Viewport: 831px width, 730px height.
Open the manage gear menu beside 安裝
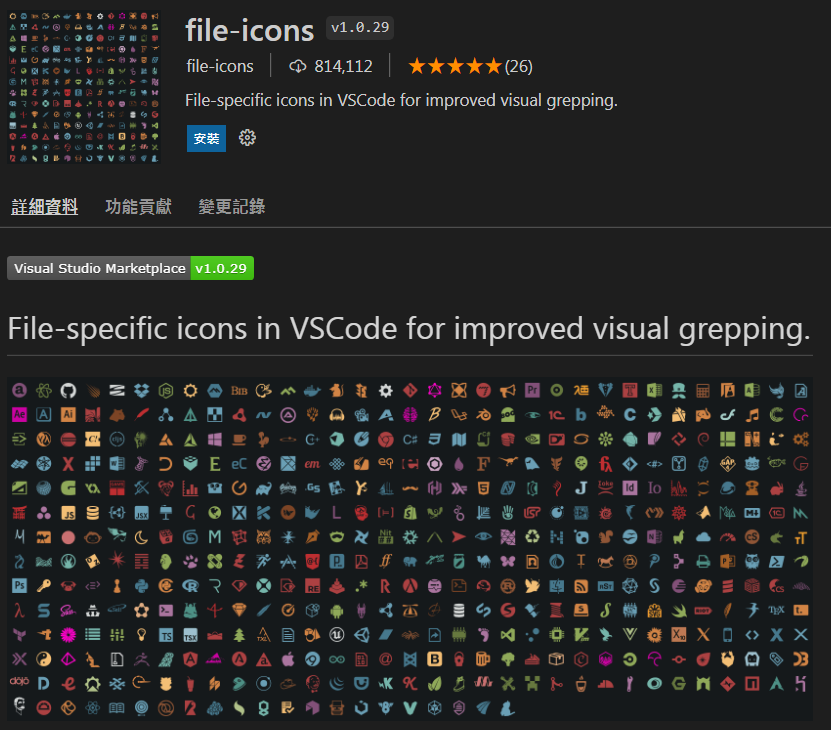click(247, 138)
